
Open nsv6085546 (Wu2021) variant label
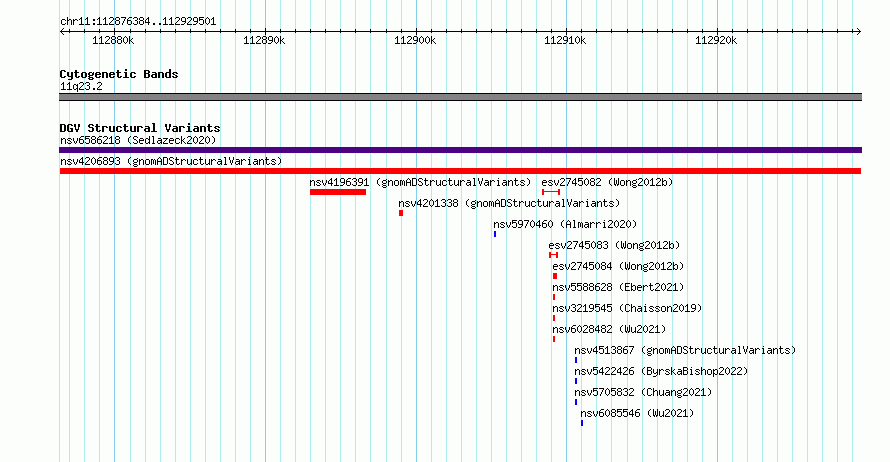point(637,413)
